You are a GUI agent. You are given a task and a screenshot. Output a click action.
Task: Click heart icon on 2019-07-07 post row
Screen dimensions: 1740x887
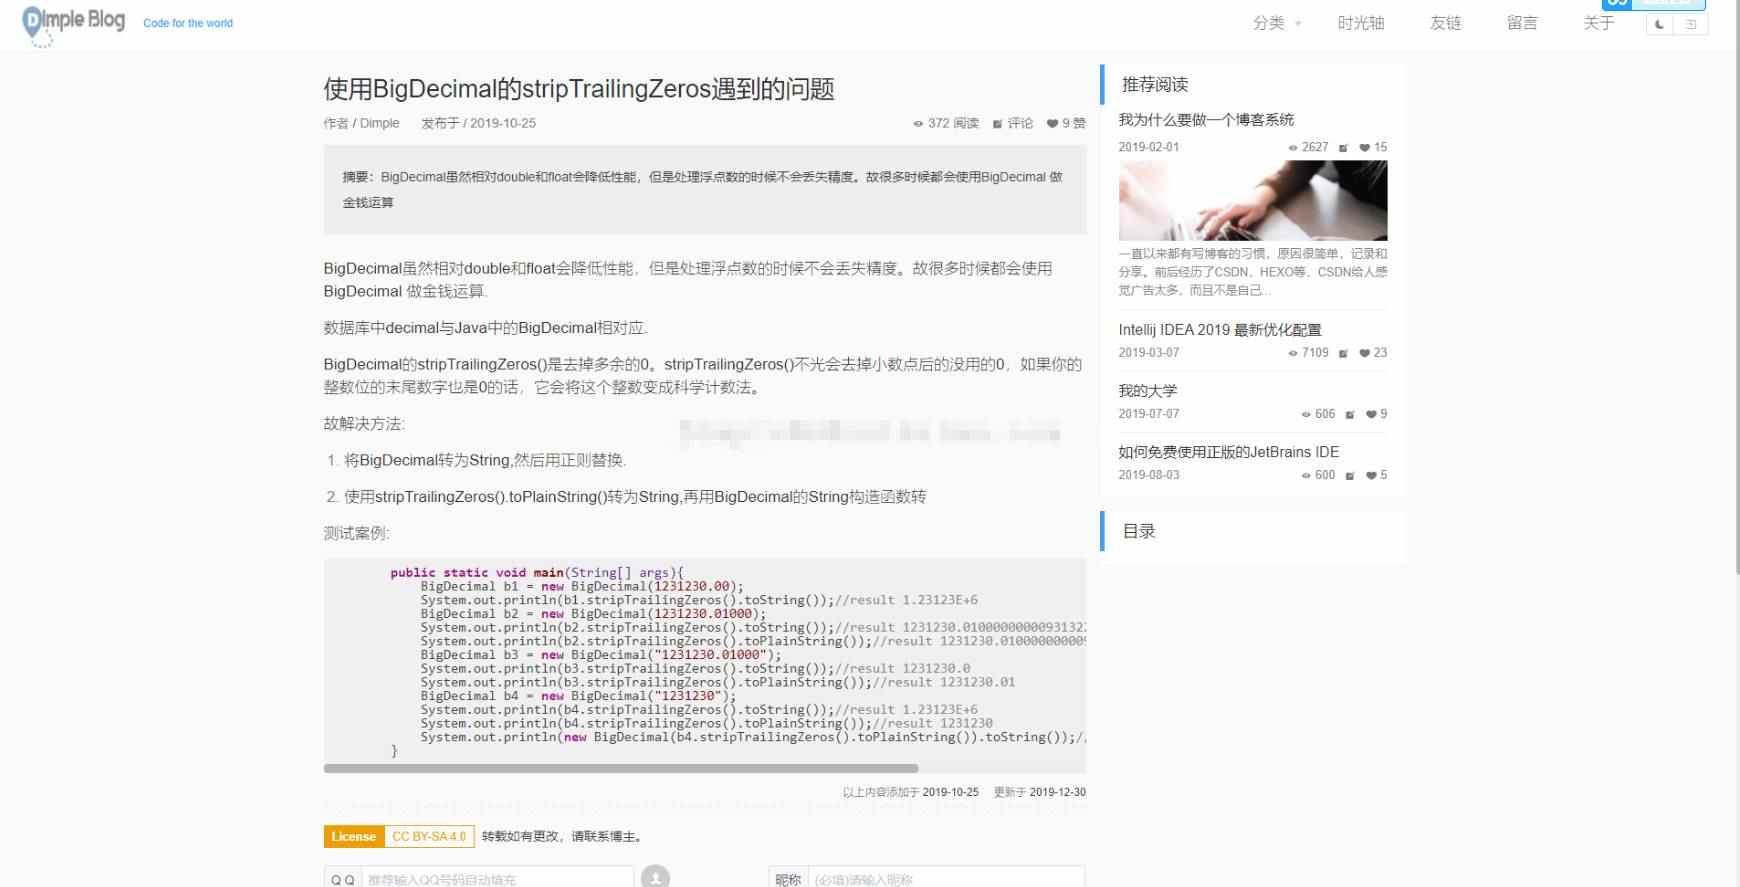point(1371,414)
